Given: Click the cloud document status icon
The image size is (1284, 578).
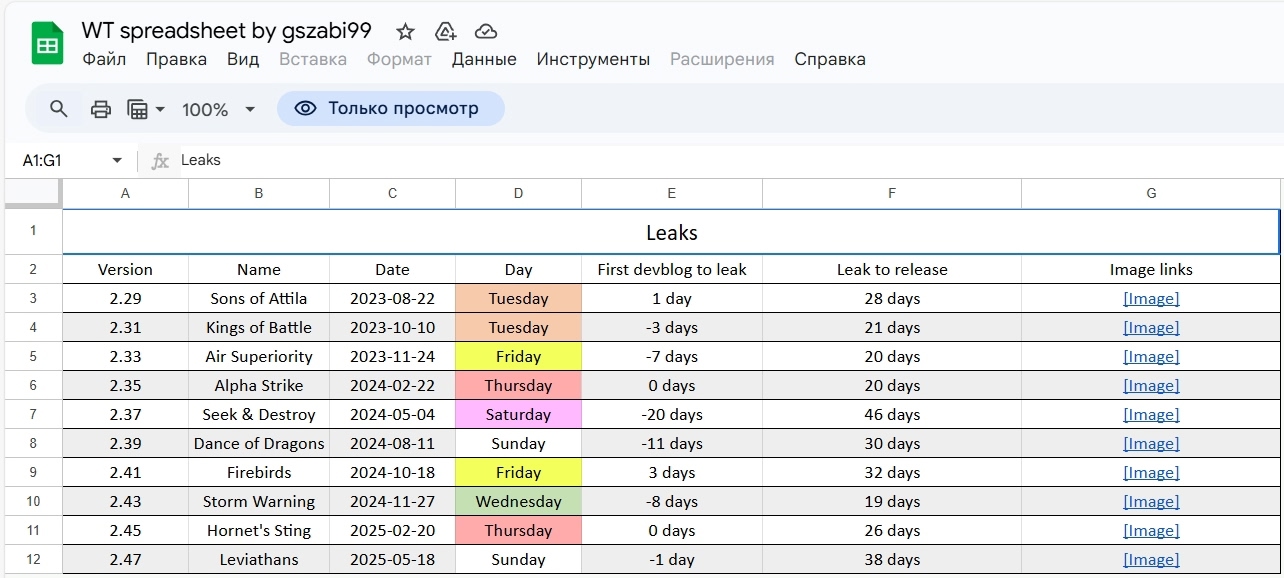Looking at the screenshot, I should coord(486,31).
